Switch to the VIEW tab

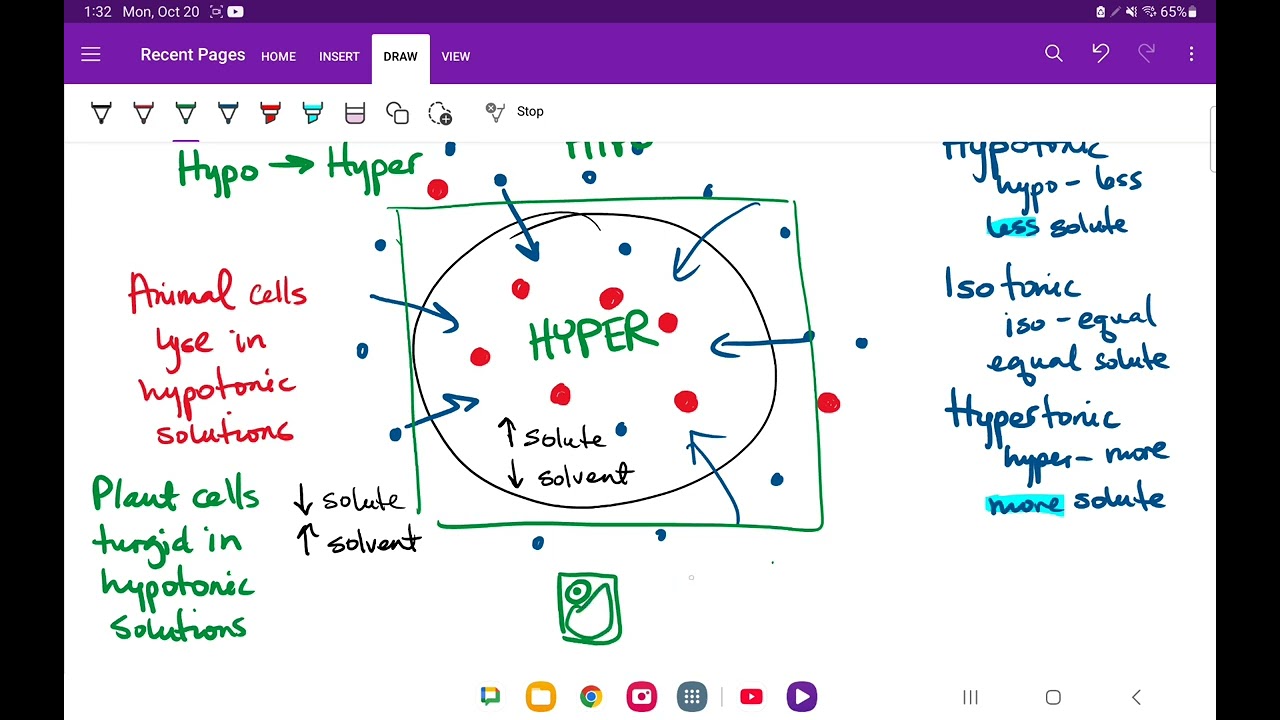[456, 57]
